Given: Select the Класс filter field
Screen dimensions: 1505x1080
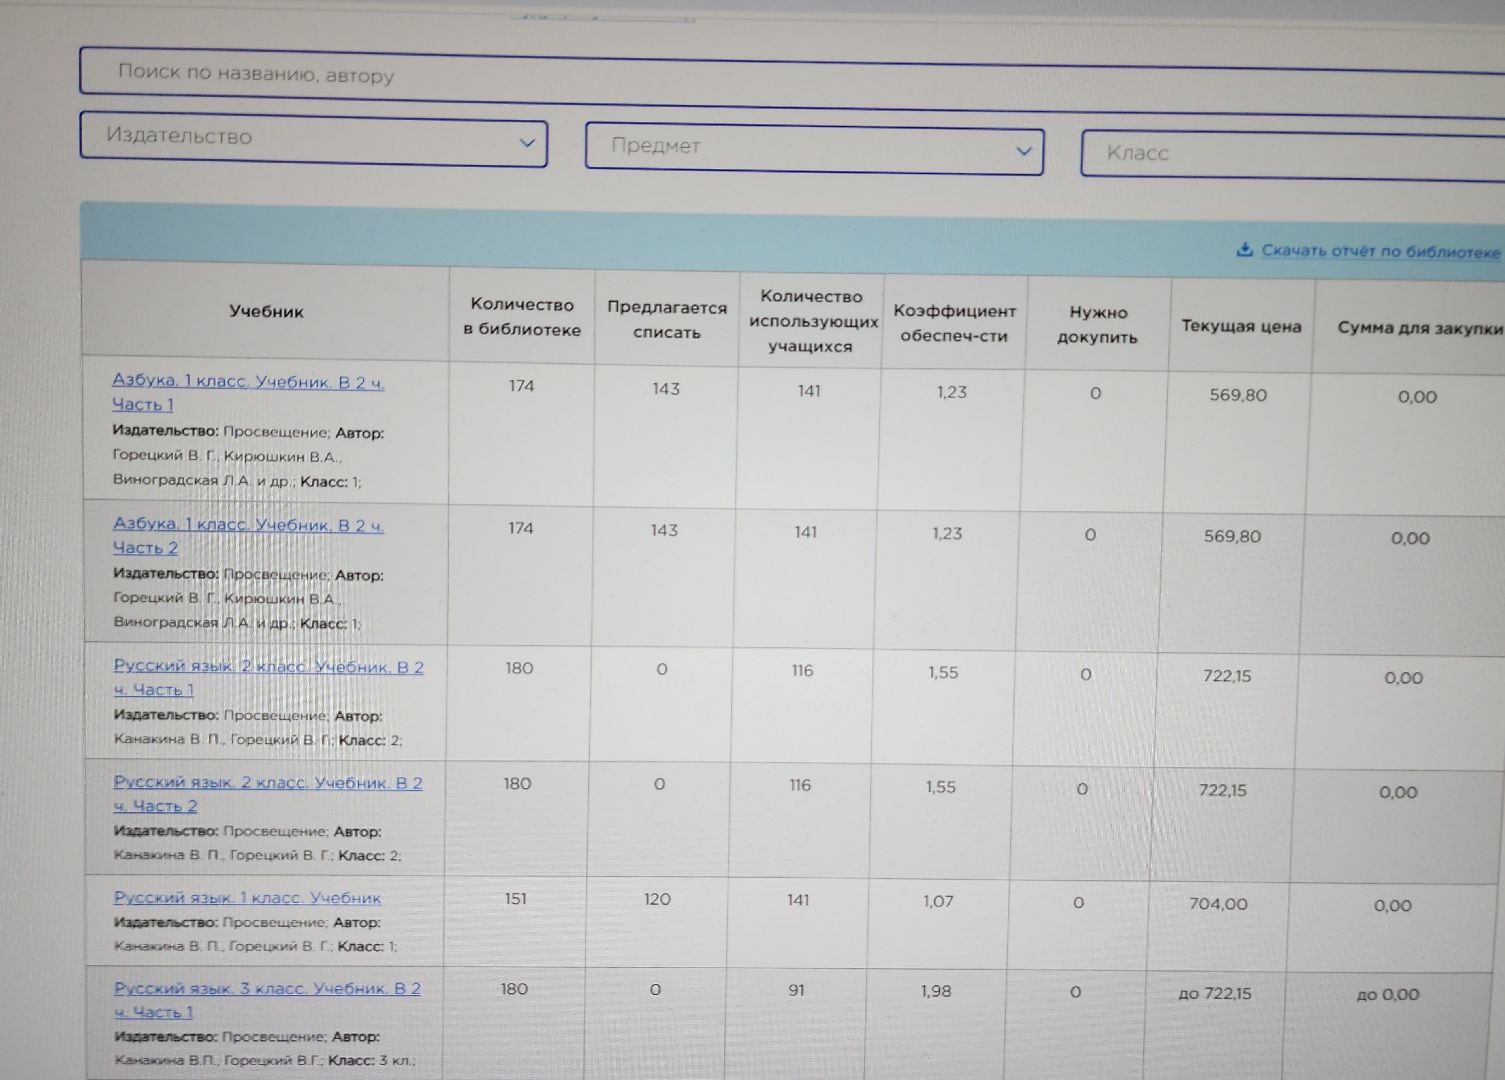Looking at the screenshot, I should pos(1290,155).
